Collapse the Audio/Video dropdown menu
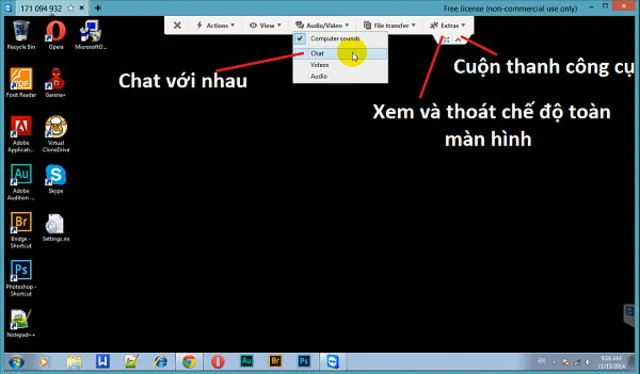The height and width of the screenshot is (374, 640). tap(322, 25)
